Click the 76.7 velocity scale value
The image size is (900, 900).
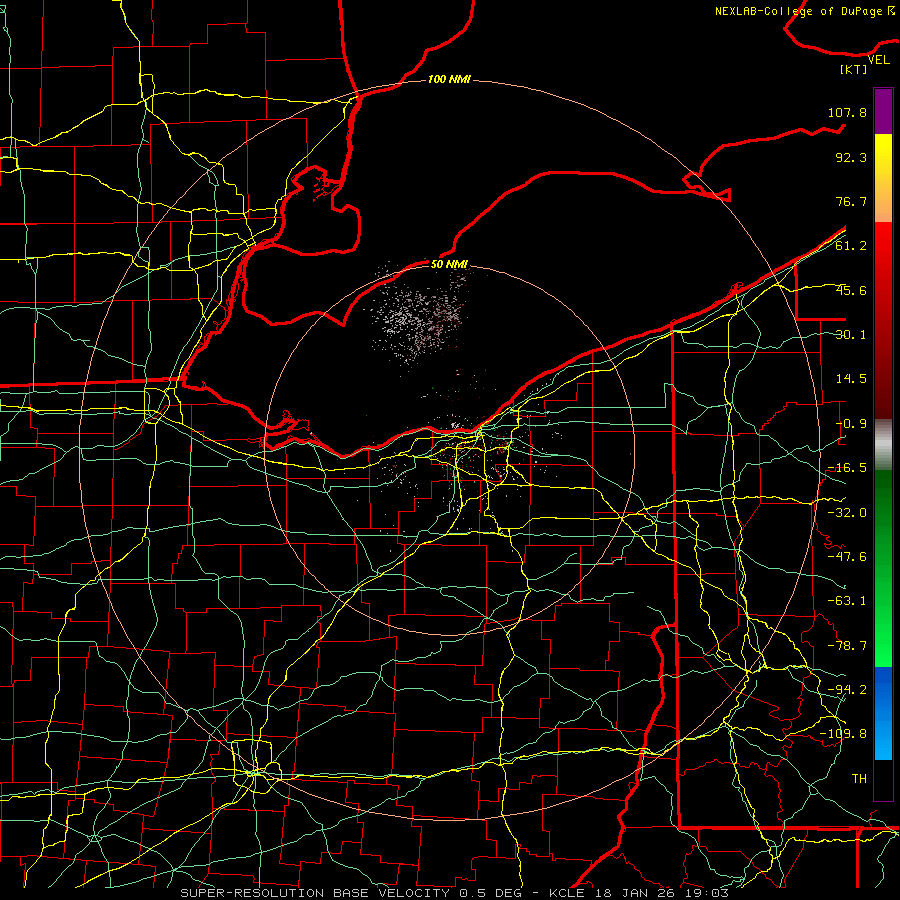click(851, 201)
